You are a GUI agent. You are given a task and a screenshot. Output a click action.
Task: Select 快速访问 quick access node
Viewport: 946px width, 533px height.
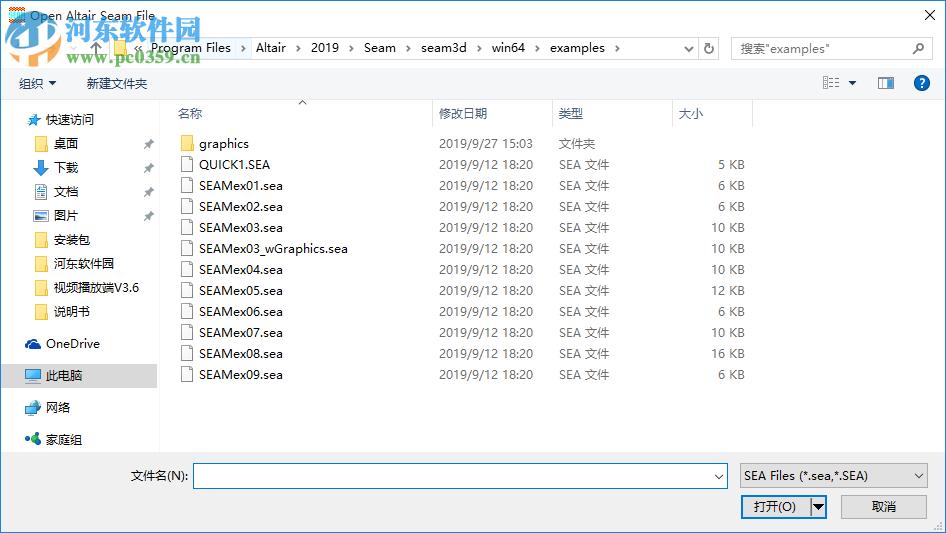click(x=69, y=120)
